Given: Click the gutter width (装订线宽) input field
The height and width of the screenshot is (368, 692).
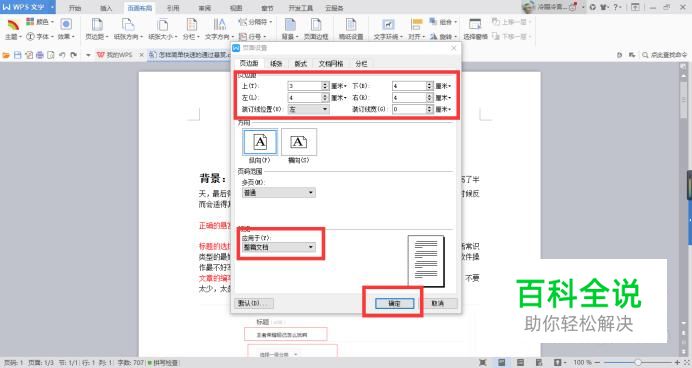Looking at the screenshot, I should (409, 109).
